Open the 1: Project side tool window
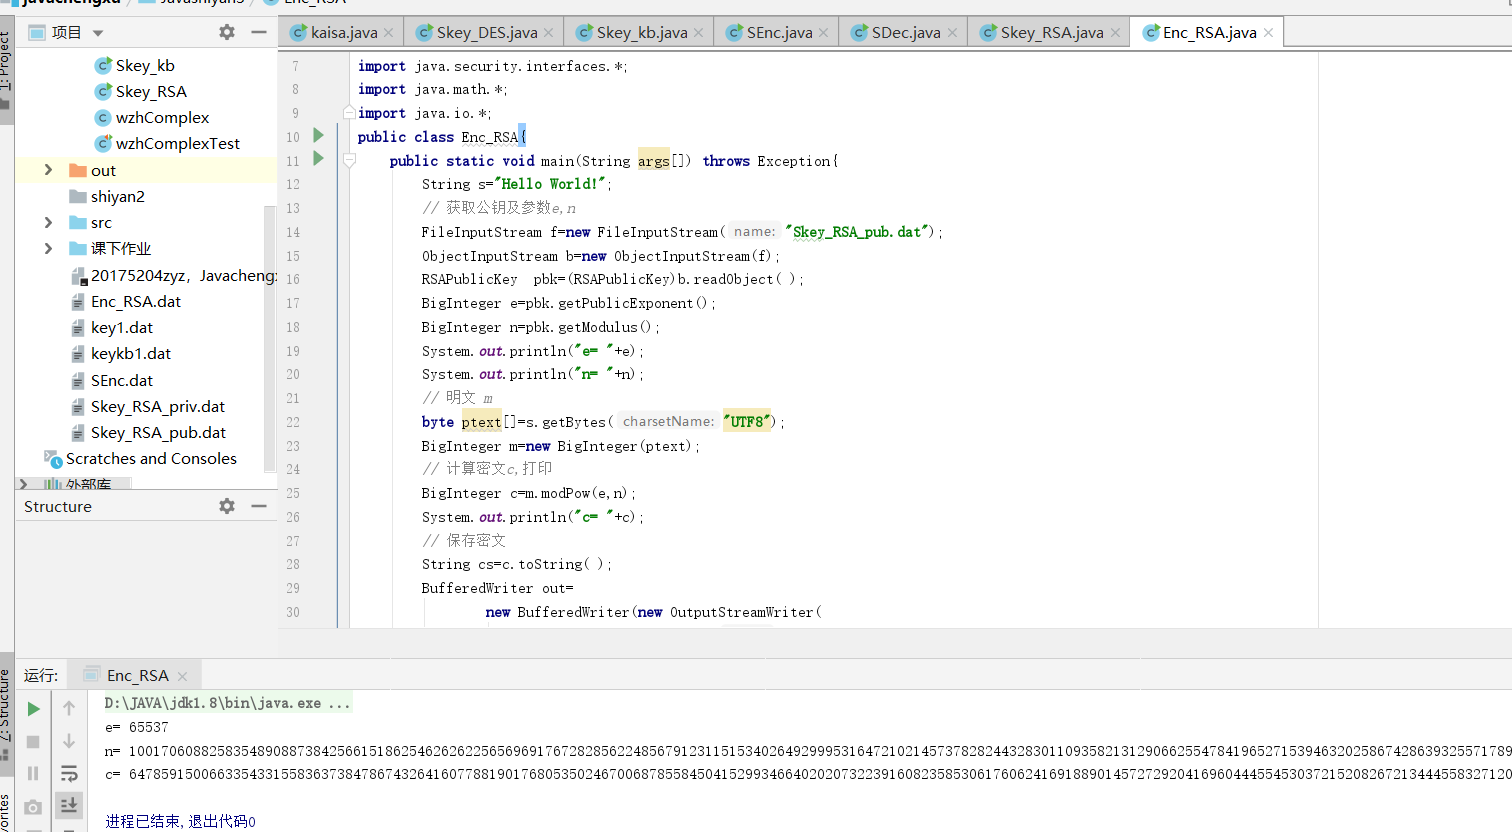Image resolution: width=1512 pixels, height=832 pixels. point(6,72)
